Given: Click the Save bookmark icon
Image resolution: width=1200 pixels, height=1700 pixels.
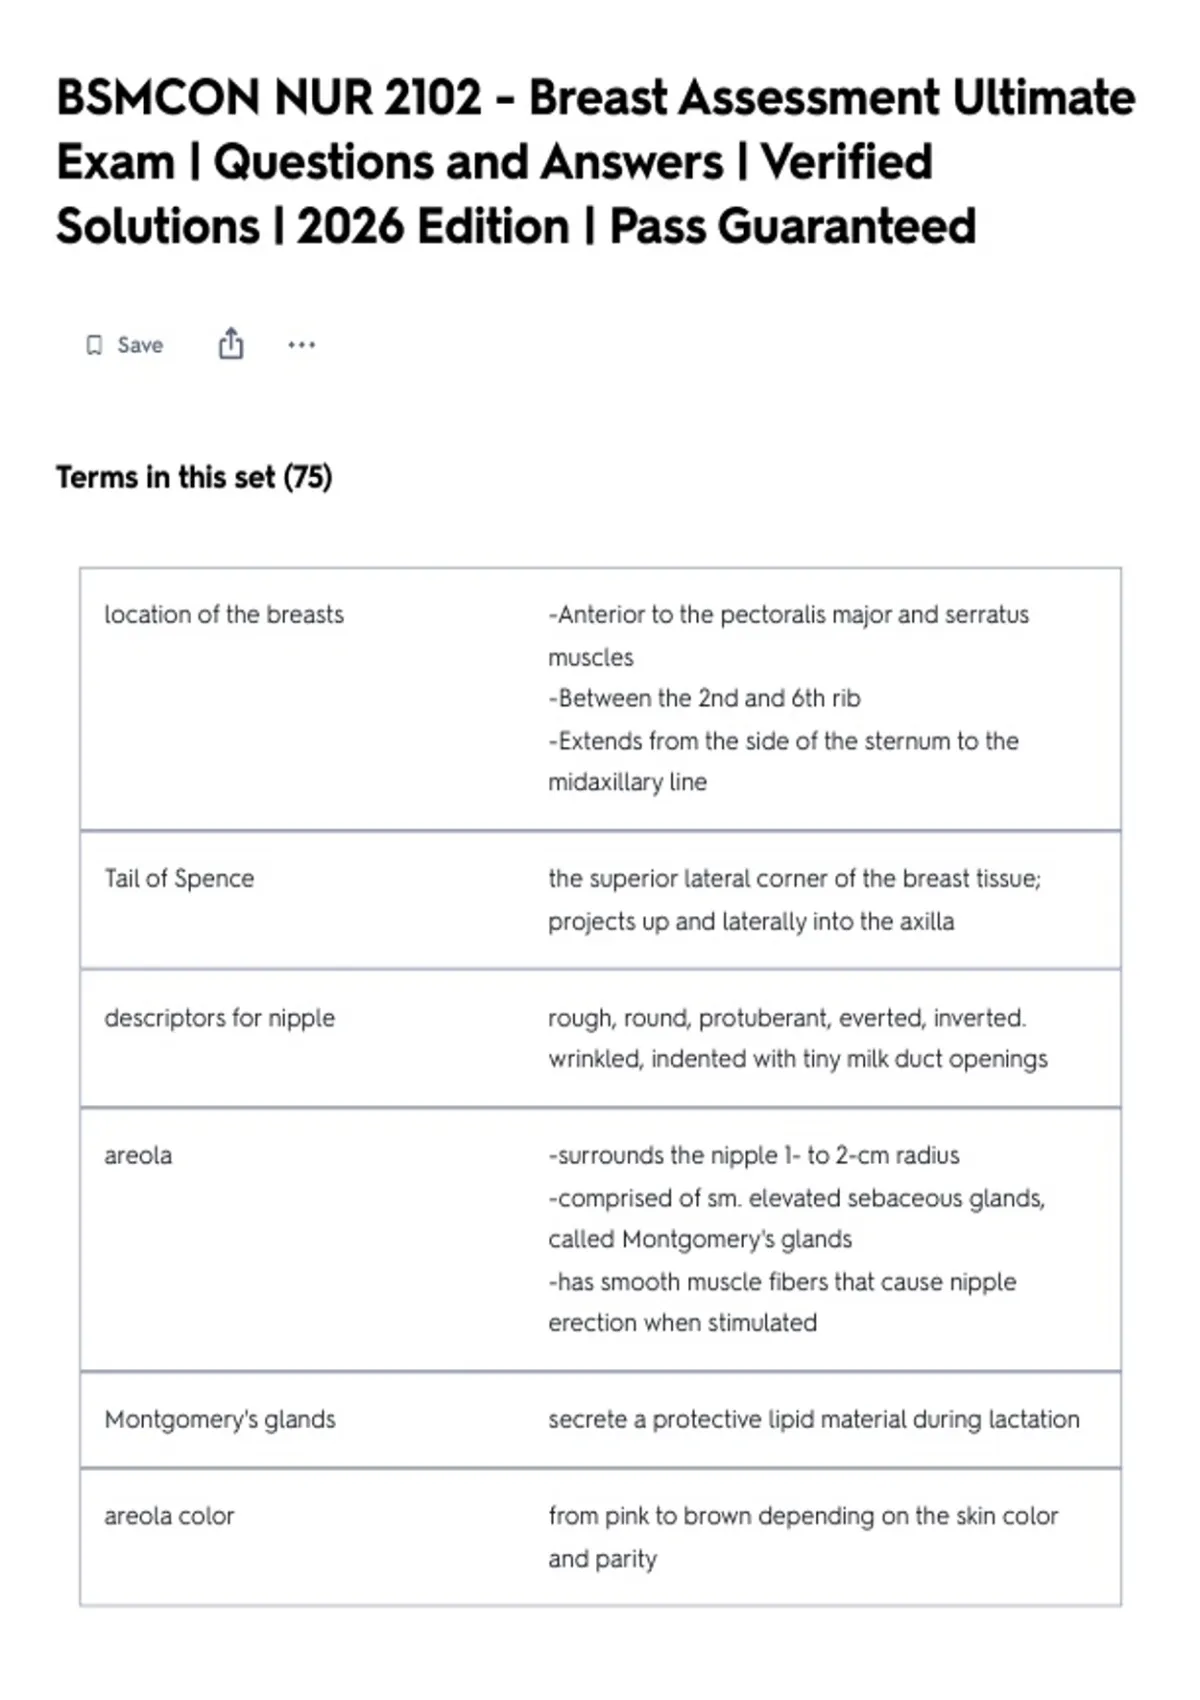Looking at the screenshot, I should coord(94,345).
